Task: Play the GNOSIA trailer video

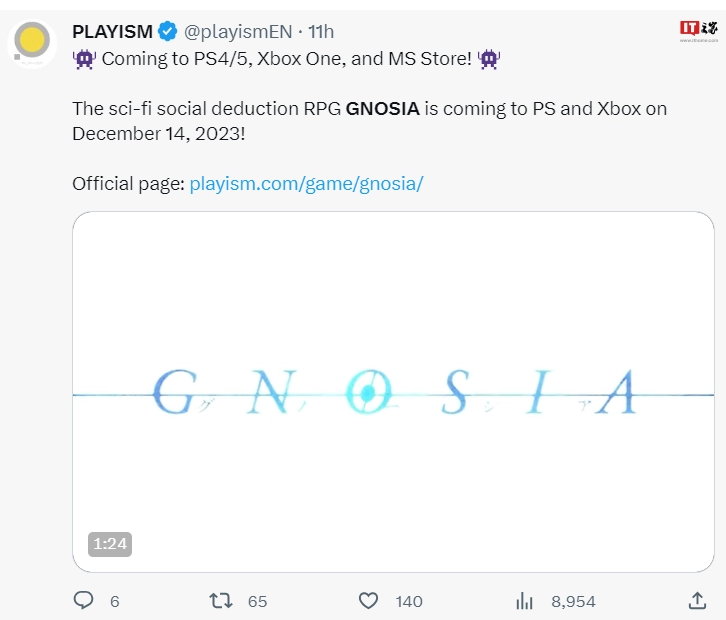Action: tap(394, 392)
